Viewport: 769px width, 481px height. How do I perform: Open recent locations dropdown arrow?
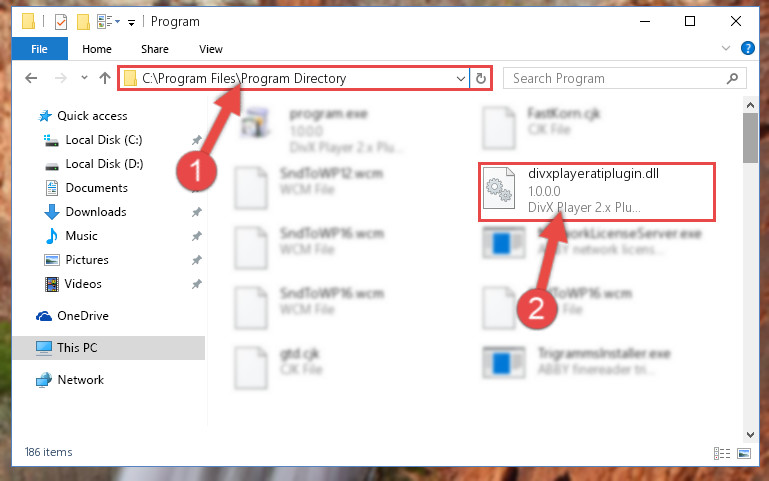pyautogui.click(x=84, y=77)
